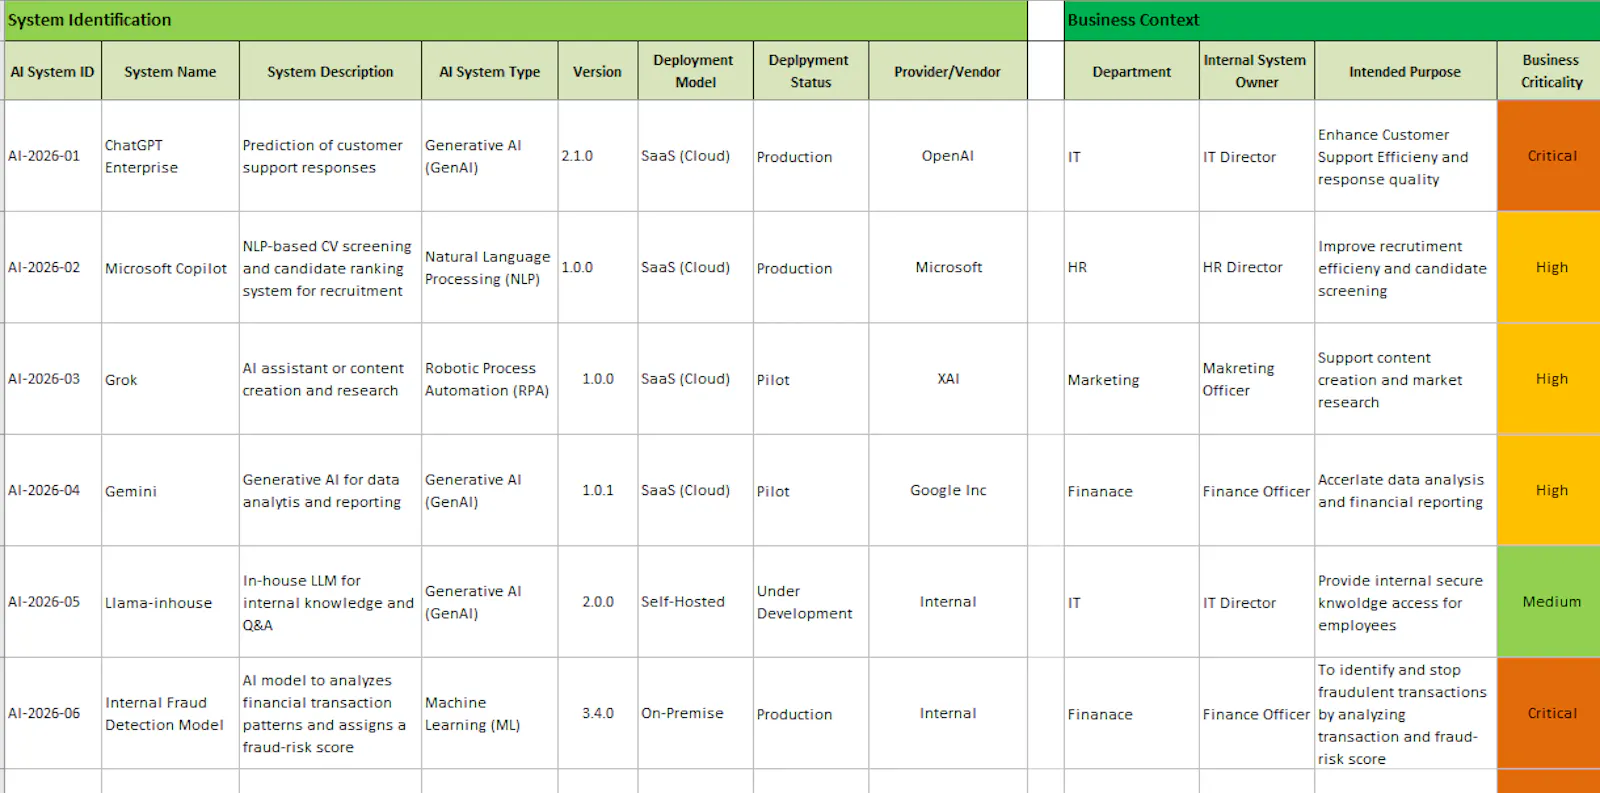Select 'Enhance Customer Support Efficieny' purpose cell
Viewport: 1600px width, 793px height.
[1405, 156]
